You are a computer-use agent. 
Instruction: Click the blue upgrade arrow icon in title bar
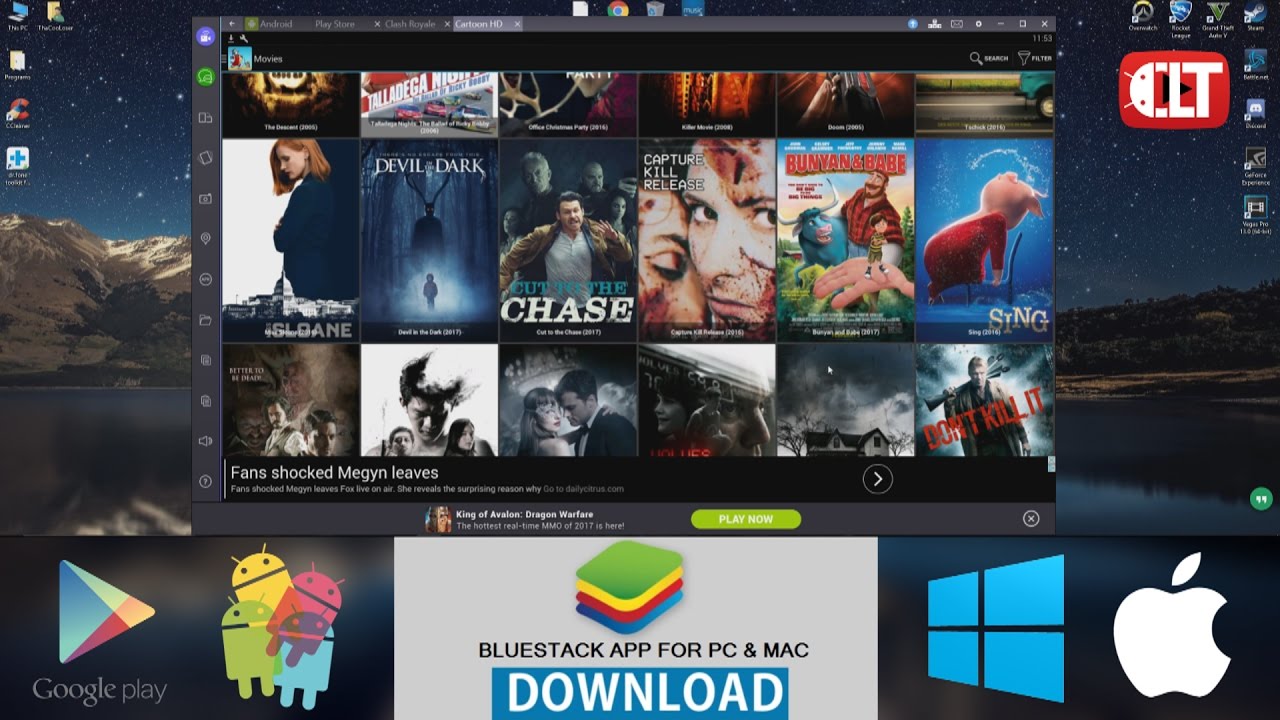913,24
